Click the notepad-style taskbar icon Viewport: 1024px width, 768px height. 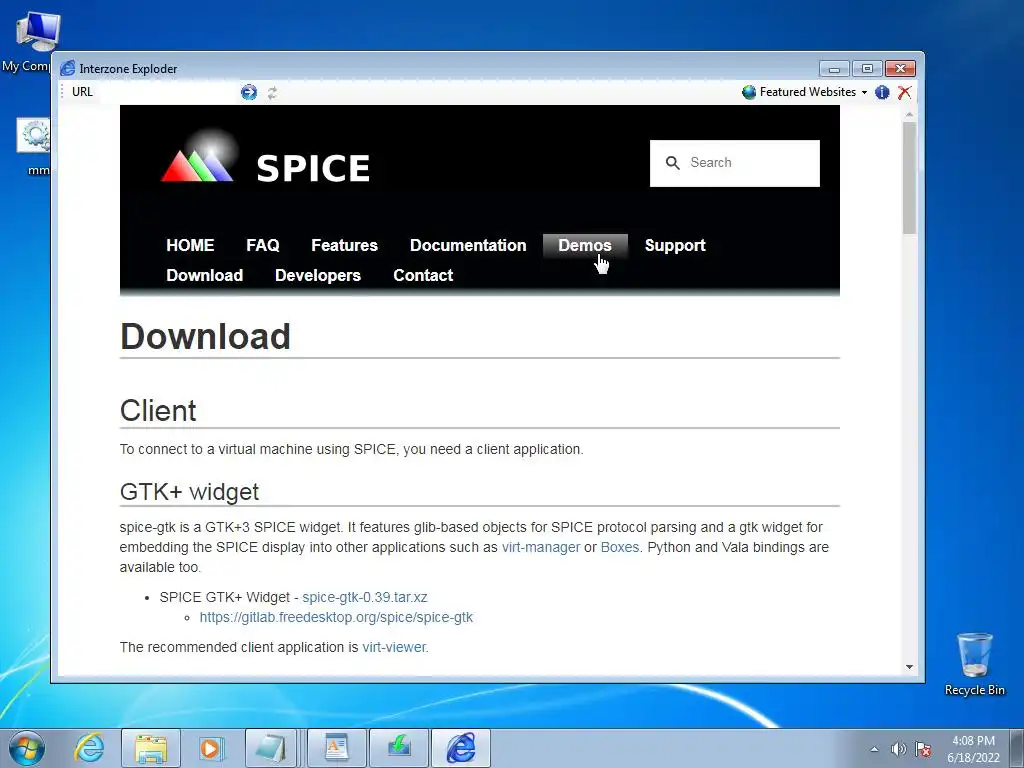pos(271,748)
